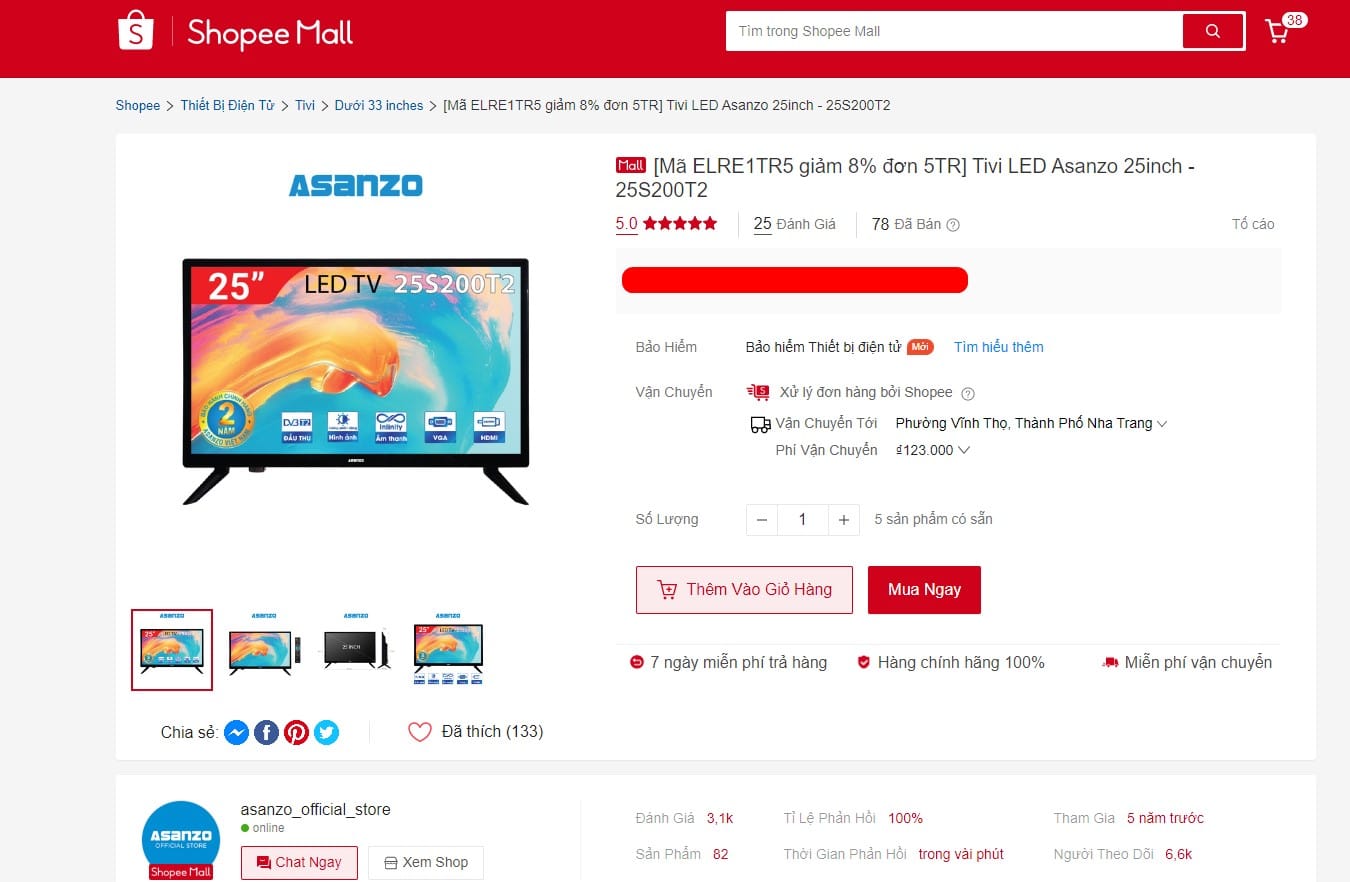Share product on Facebook icon

coord(266,732)
